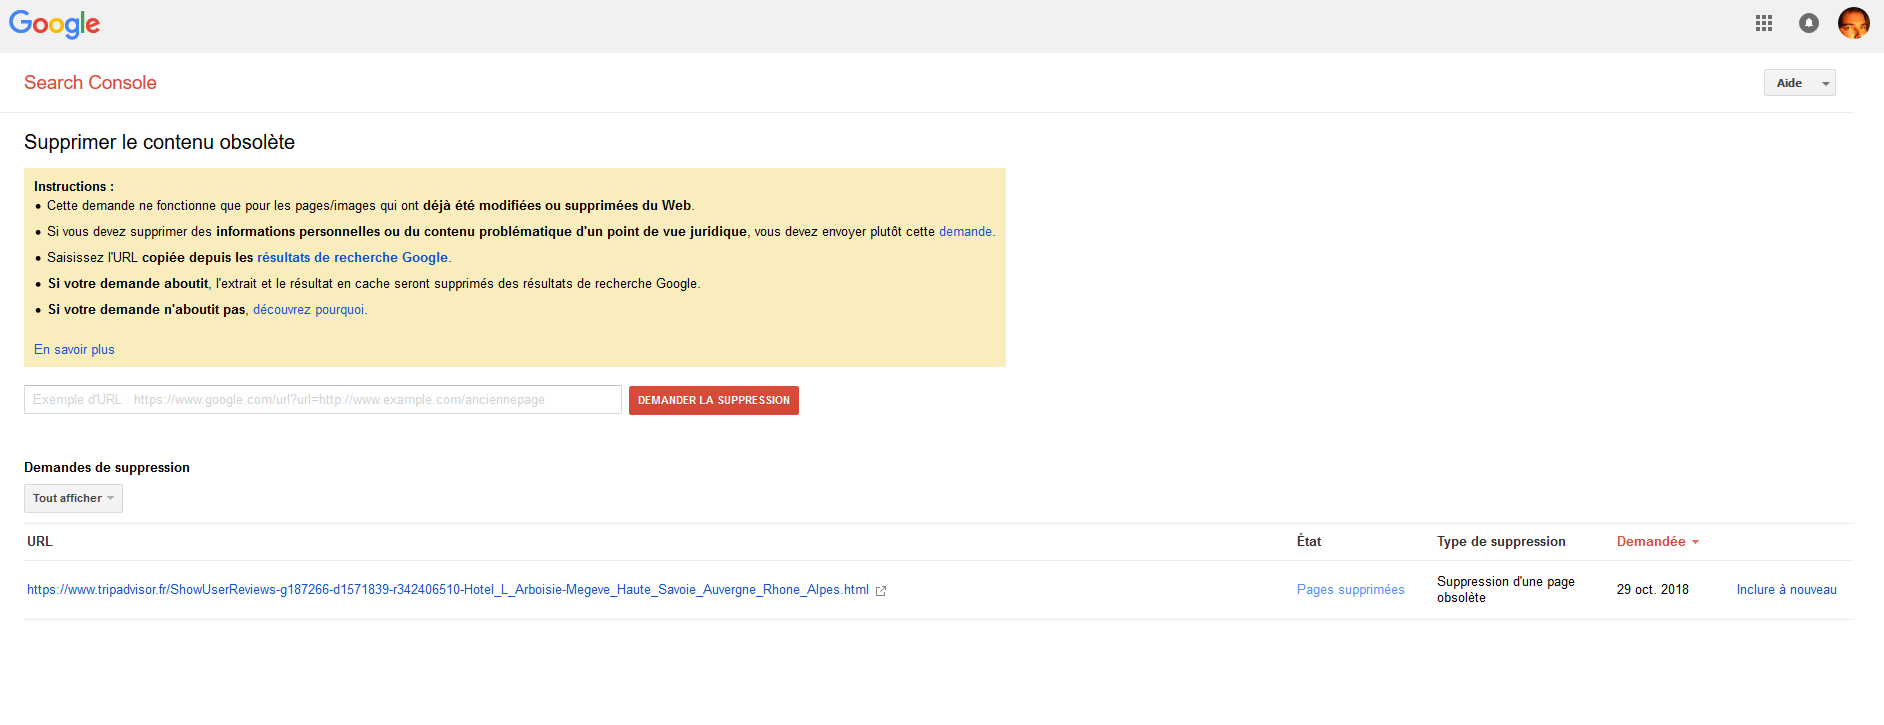This screenshot has width=1884, height=725.
Task: Sort by the Demandée column header
Action: click(x=1657, y=541)
